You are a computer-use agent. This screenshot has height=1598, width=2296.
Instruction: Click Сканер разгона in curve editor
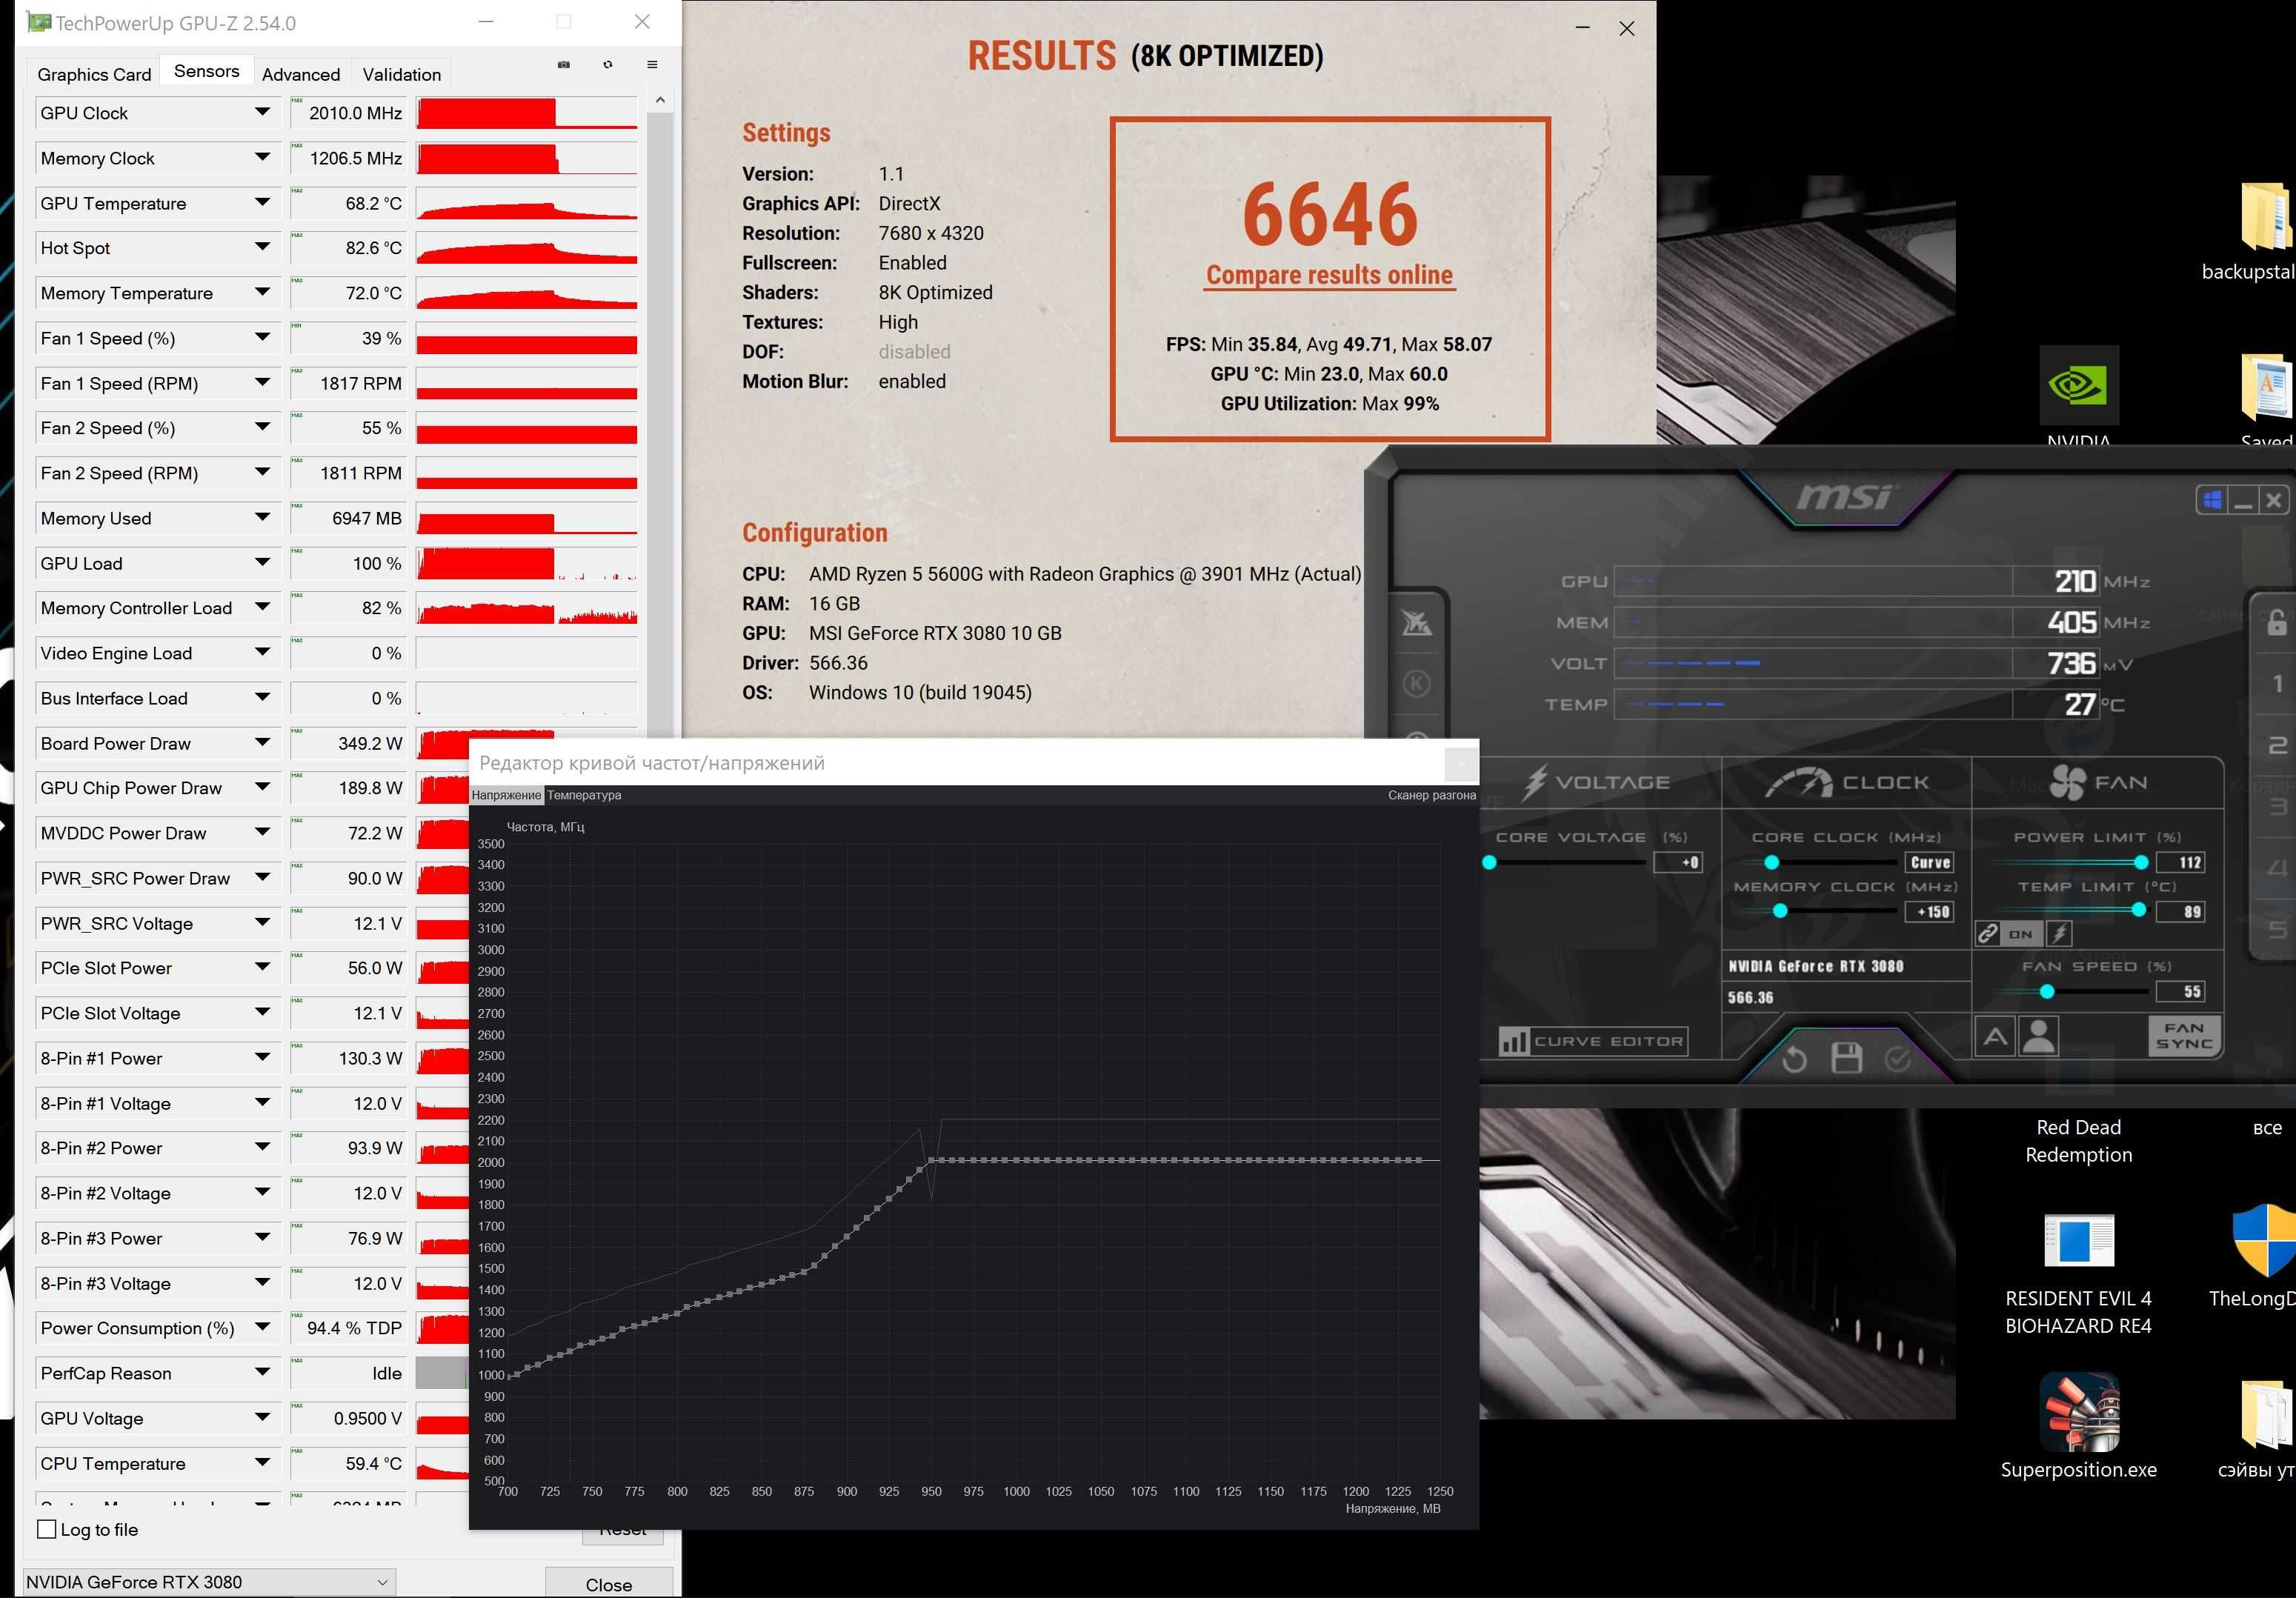click(1431, 795)
